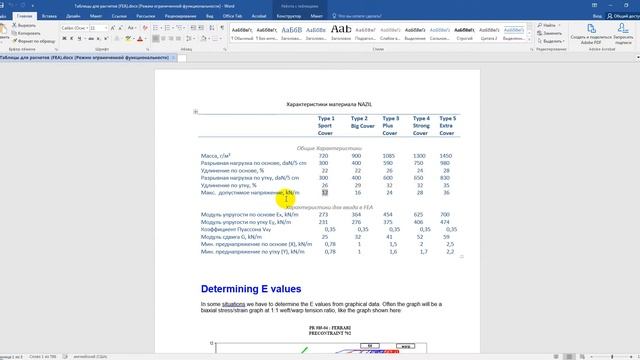Switch to the Вставка tab
The image size is (640, 360).
[49, 16]
